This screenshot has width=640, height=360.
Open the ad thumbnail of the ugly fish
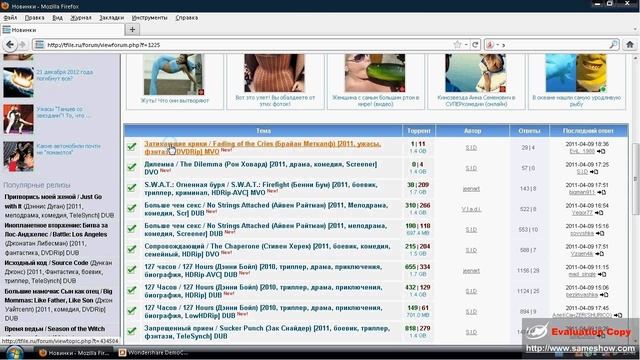tap(576, 73)
